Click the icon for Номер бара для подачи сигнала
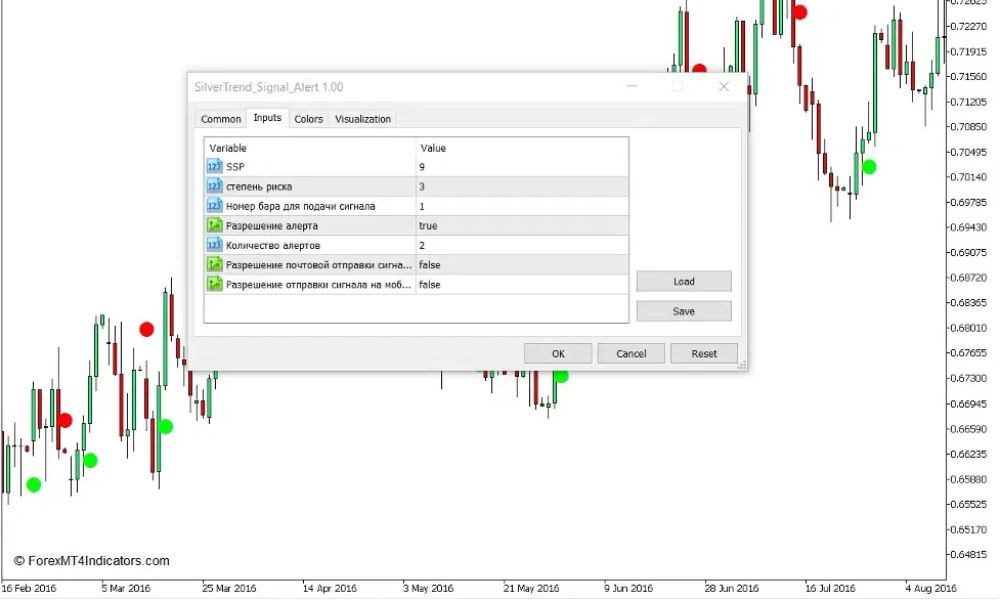This screenshot has width=1000, height=600. pos(214,206)
